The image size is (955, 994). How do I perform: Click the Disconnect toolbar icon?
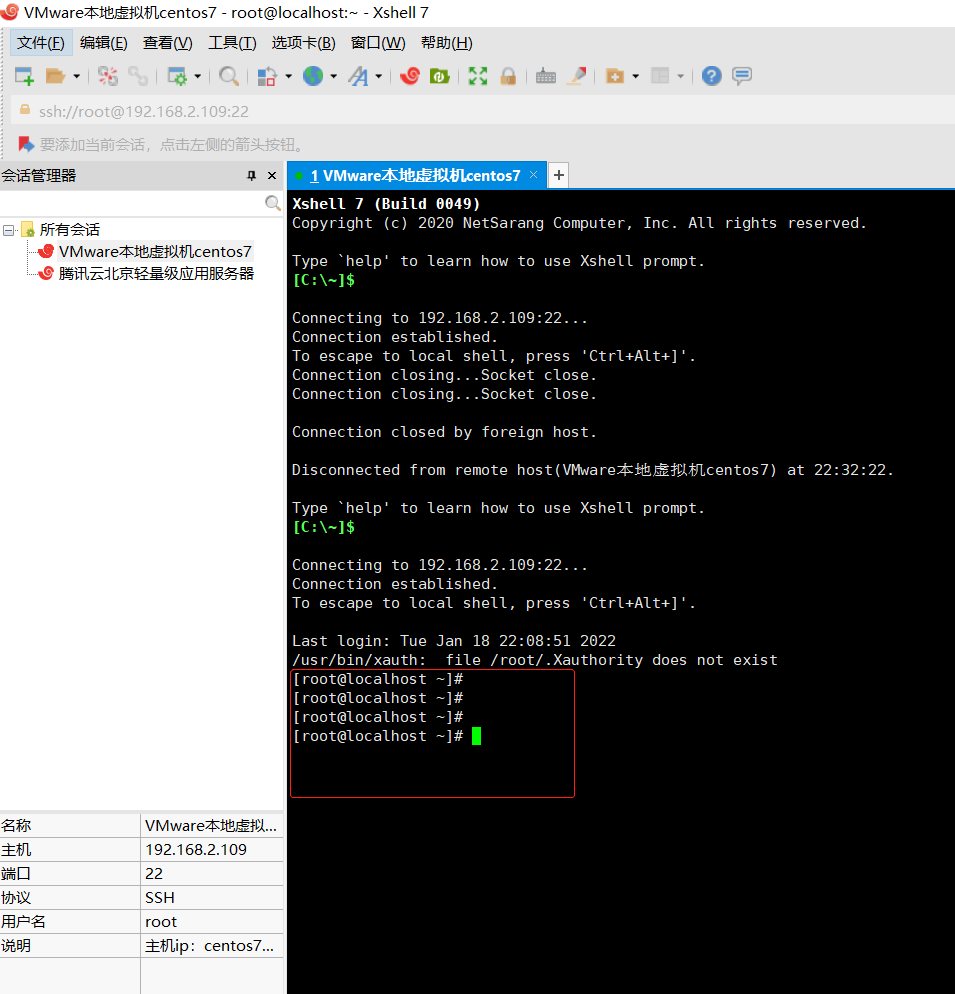pos(107,76)
